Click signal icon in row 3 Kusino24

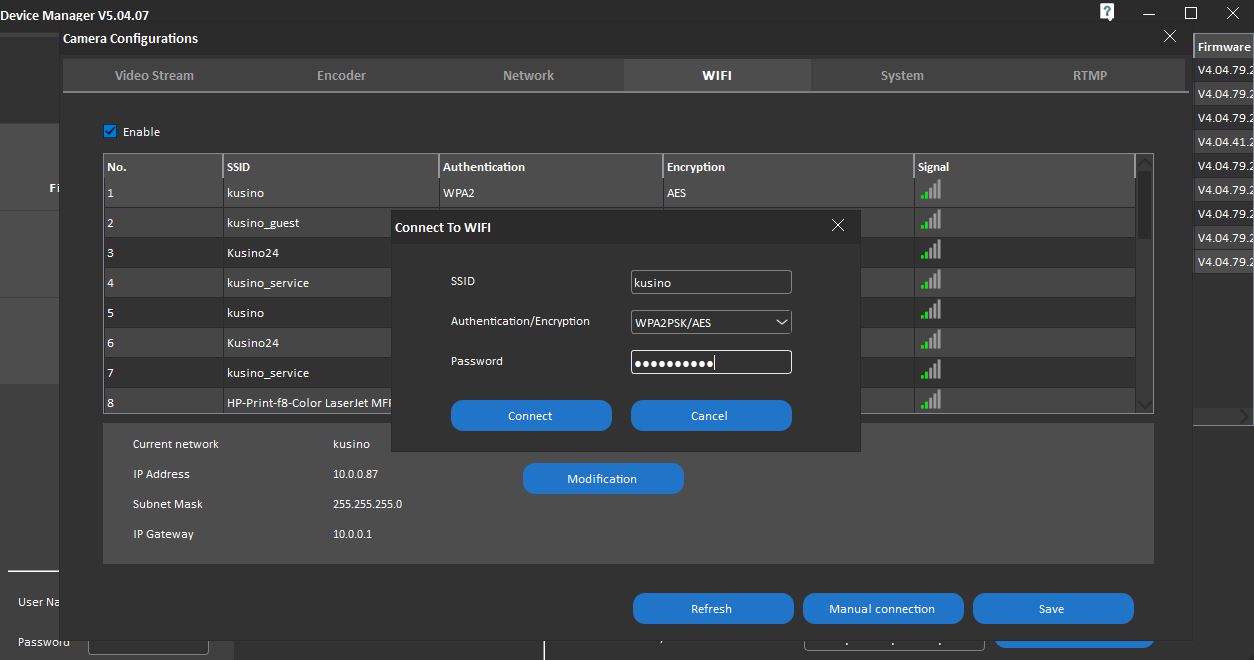931,250
